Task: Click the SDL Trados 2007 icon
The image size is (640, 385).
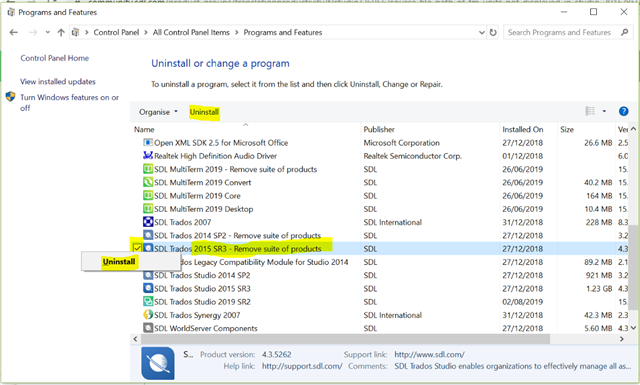Action: point(148,222)
